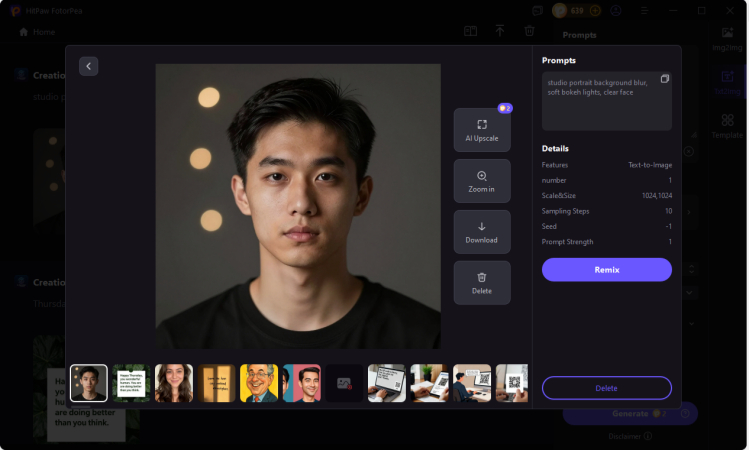
Task: Click the Disclaimer link
Action: point(625,436)
